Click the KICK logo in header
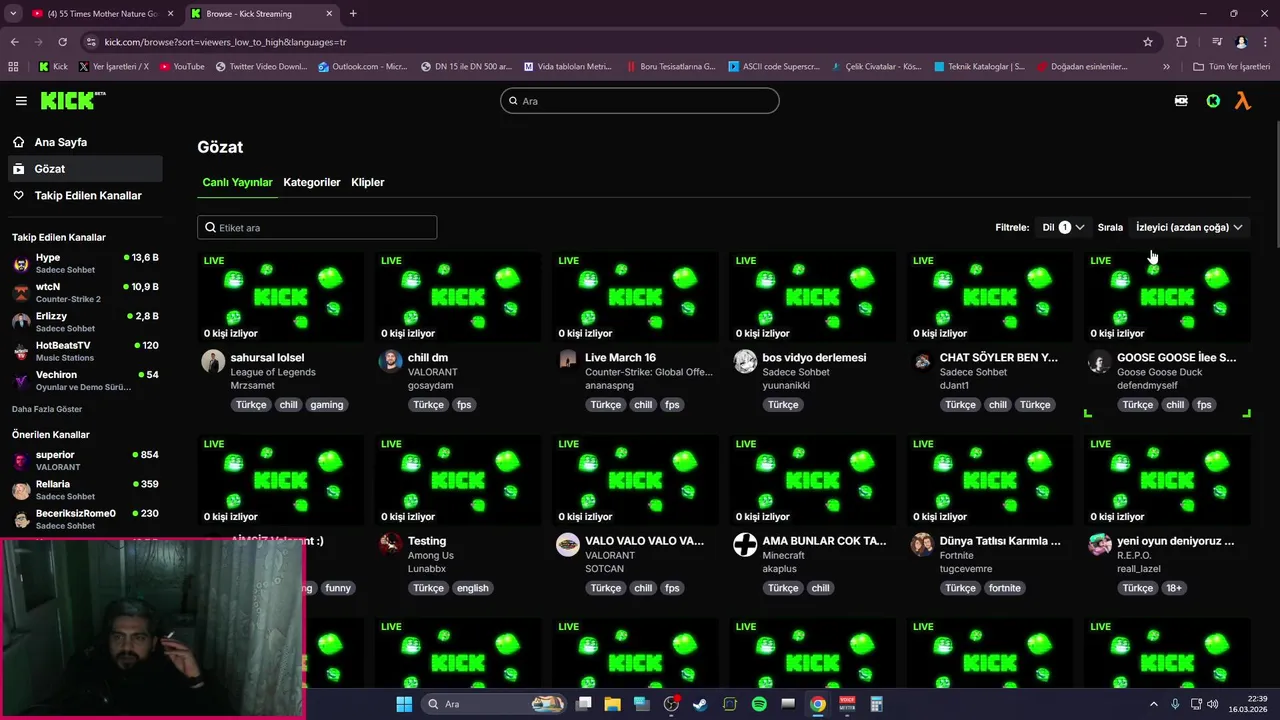The image size is (1280, 720). point(72,100)
